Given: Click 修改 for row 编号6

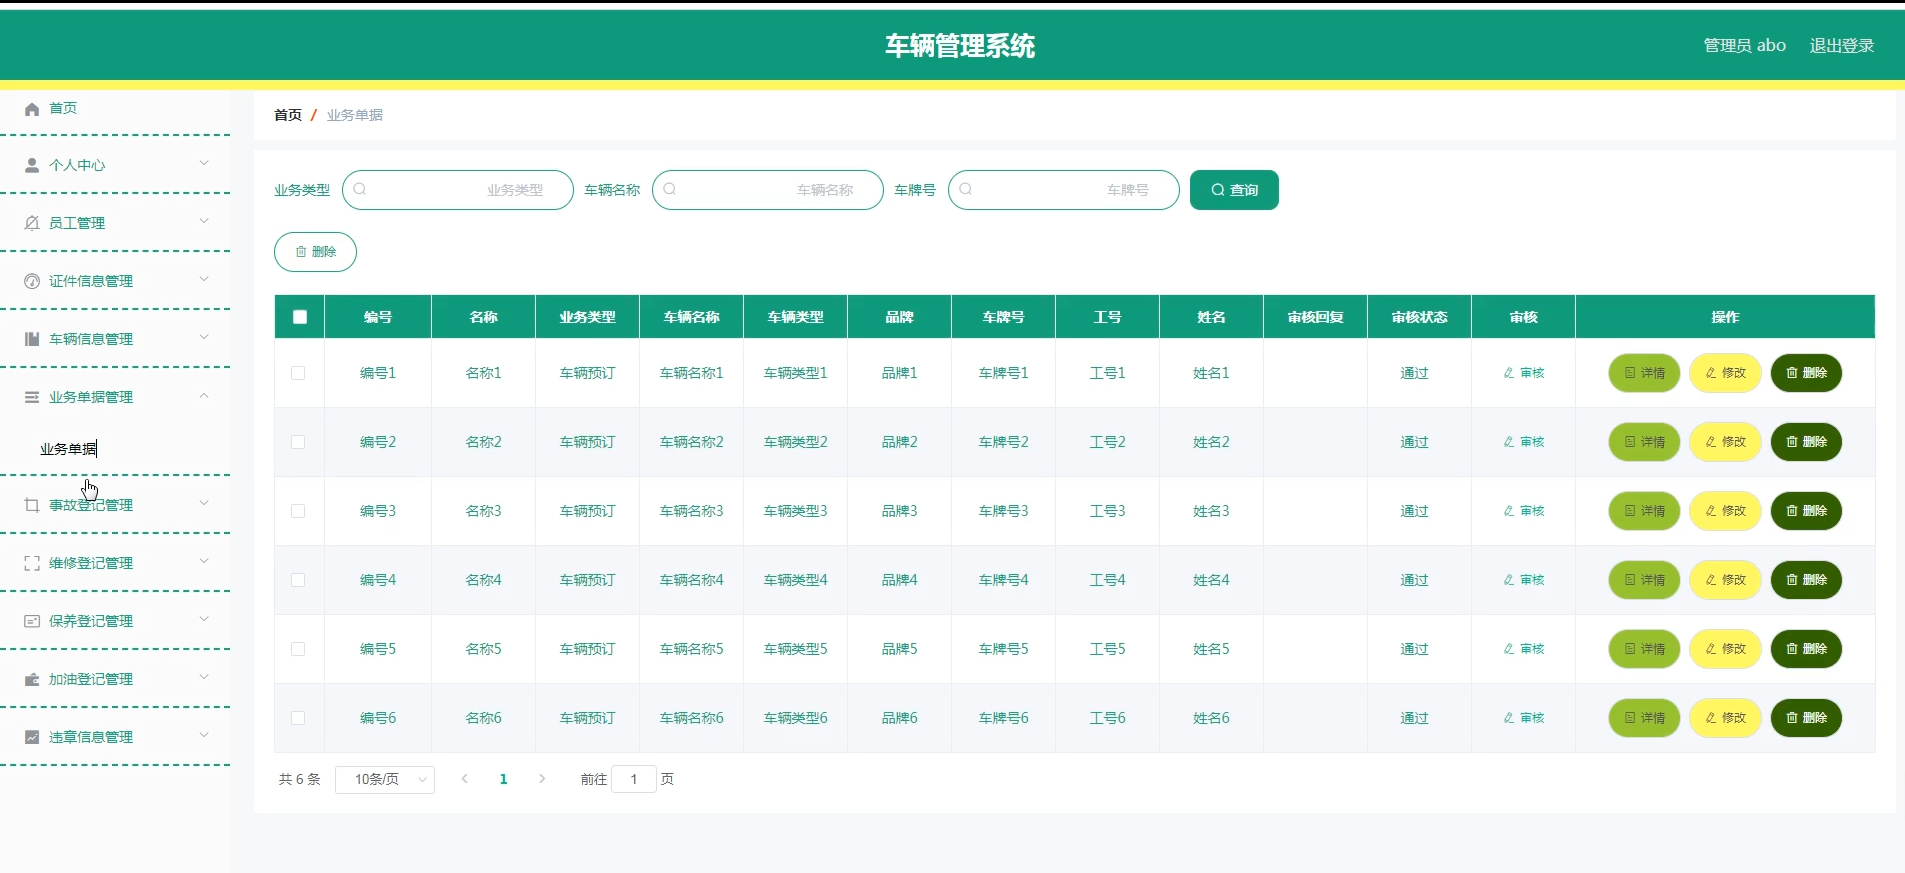Looking at the screenshot, I should click(1725, 718).
